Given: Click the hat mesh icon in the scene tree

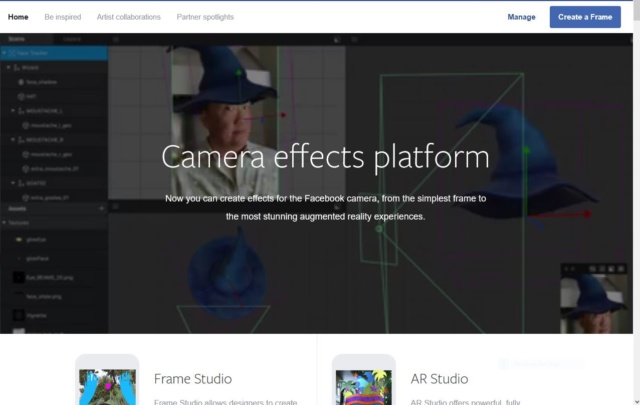Looking at the screenshot, I should [21, 96].
